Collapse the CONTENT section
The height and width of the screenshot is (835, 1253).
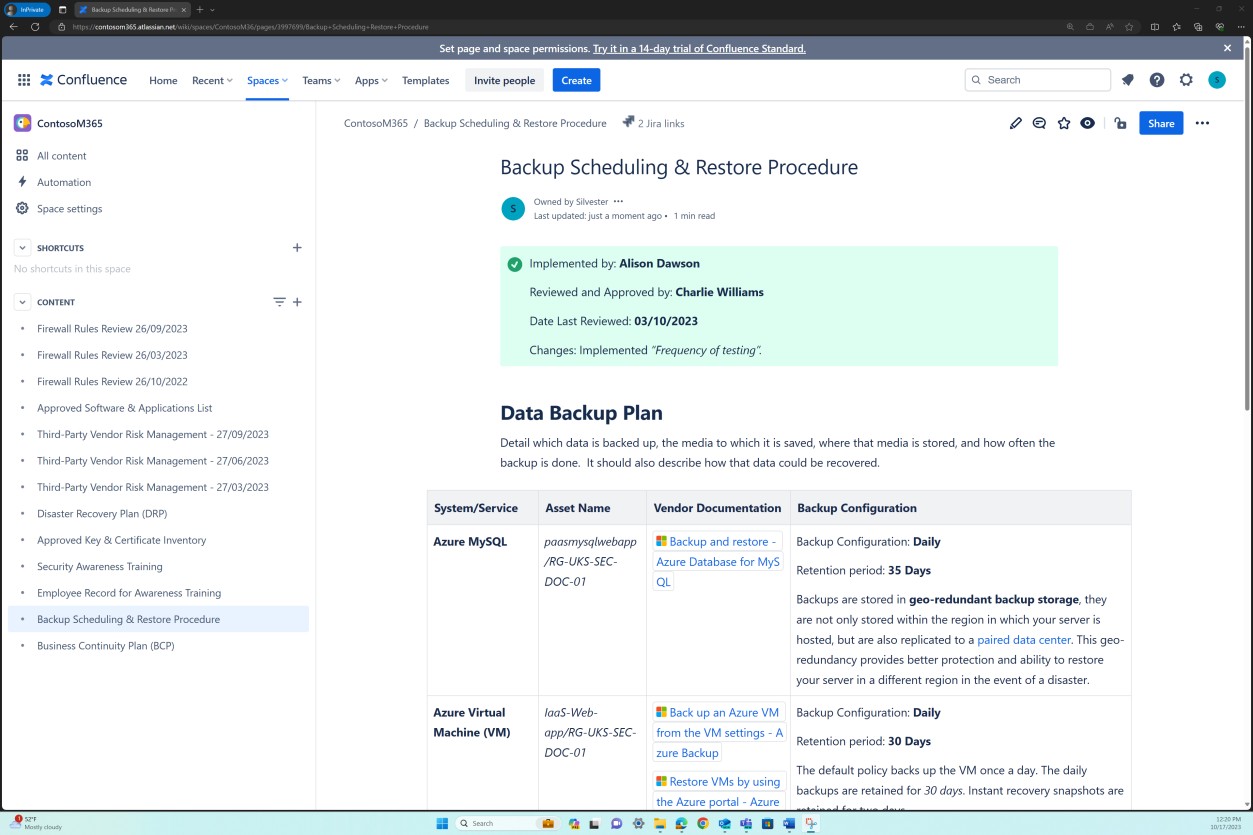tap(22, 301)
